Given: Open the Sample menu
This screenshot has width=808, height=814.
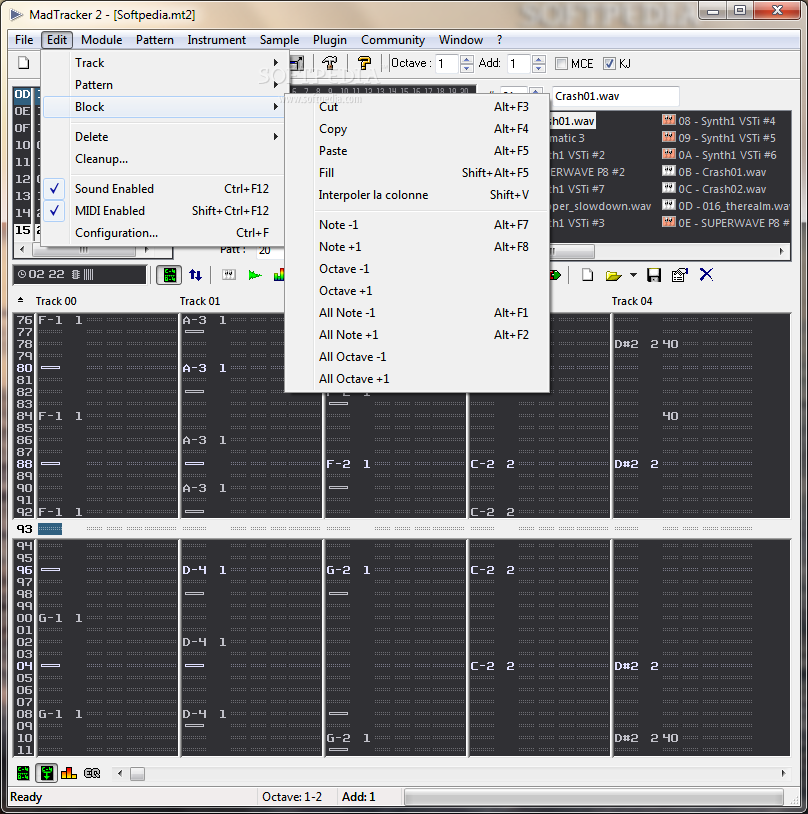Looking at the screenshot, I should [279, 40].
